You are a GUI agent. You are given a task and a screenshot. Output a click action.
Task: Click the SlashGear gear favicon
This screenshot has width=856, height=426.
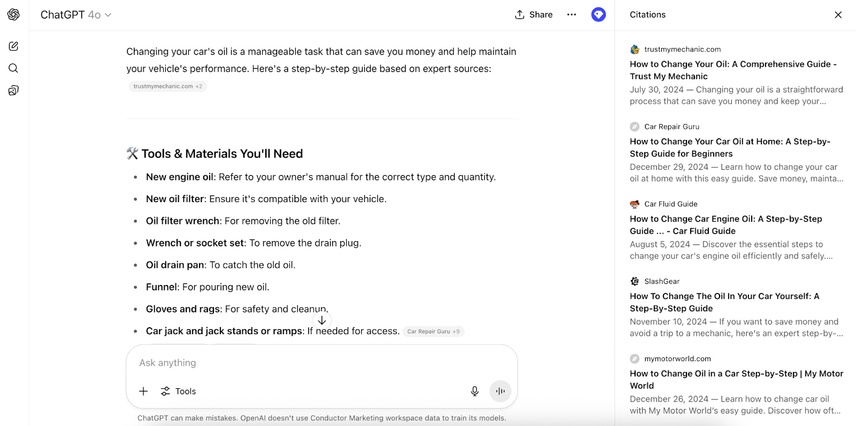click(x=634, y=281)
